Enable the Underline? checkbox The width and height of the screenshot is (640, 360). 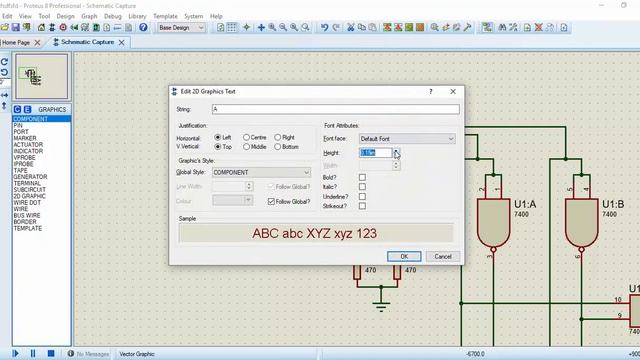362,196
